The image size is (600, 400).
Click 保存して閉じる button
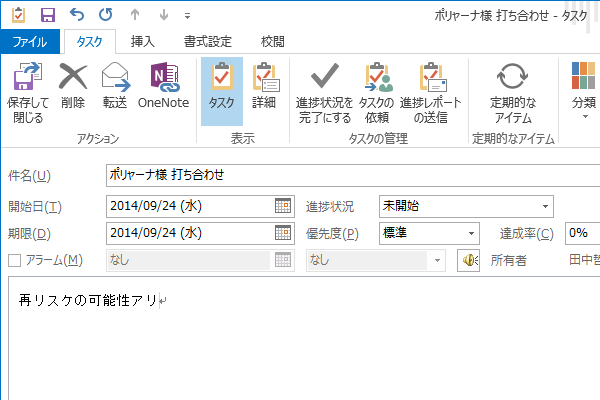coord(28,92)
